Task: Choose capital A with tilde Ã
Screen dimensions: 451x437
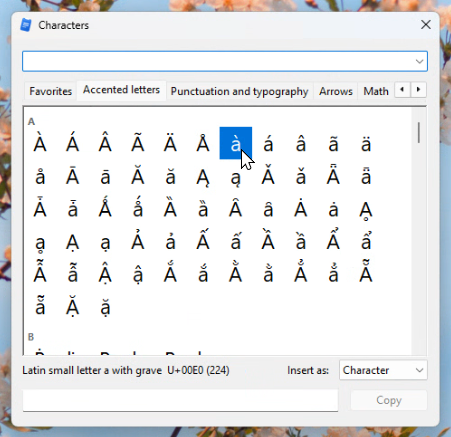Action: [138, 143]
